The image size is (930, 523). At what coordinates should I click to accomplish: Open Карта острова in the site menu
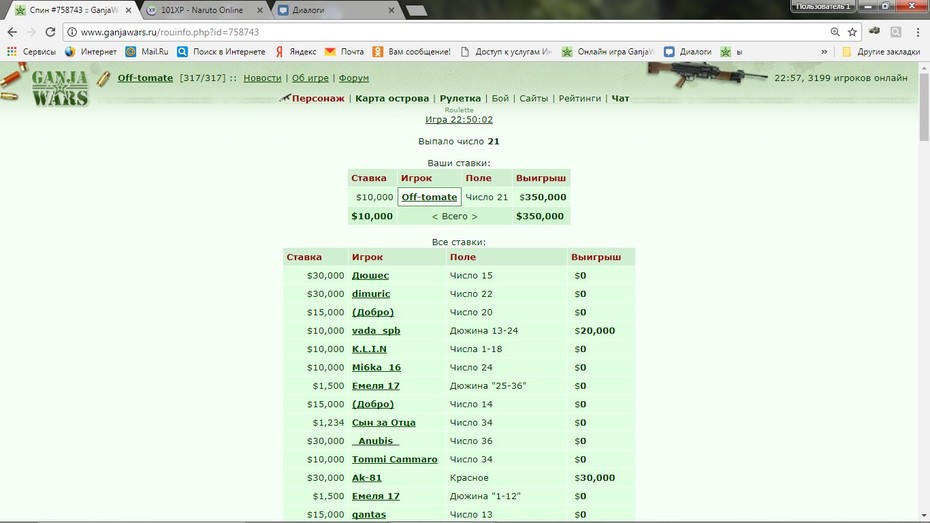point(392,98)
